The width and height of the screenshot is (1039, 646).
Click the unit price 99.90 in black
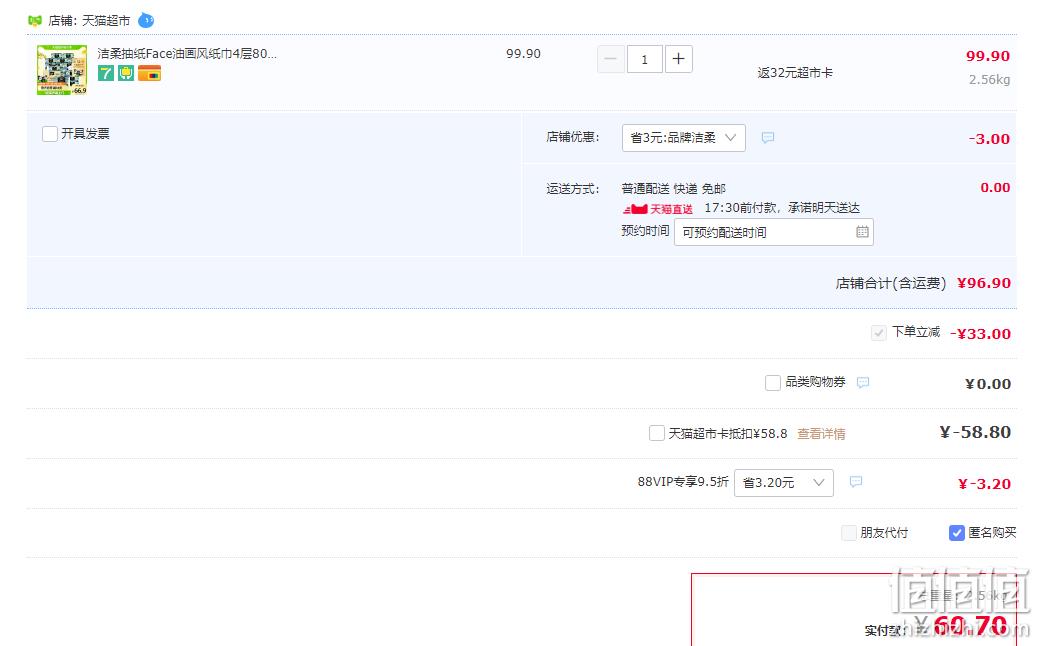pyautogui.click(x=523, y=54)
